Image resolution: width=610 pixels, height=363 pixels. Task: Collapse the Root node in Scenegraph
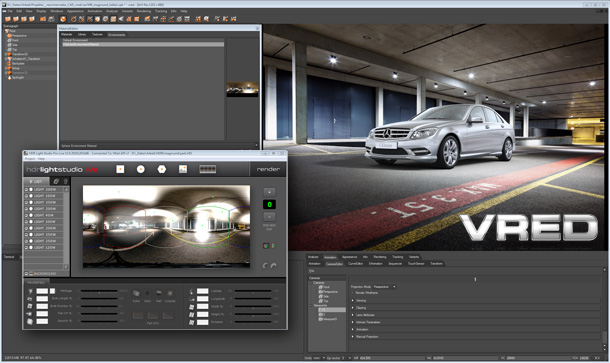point(4,31)
